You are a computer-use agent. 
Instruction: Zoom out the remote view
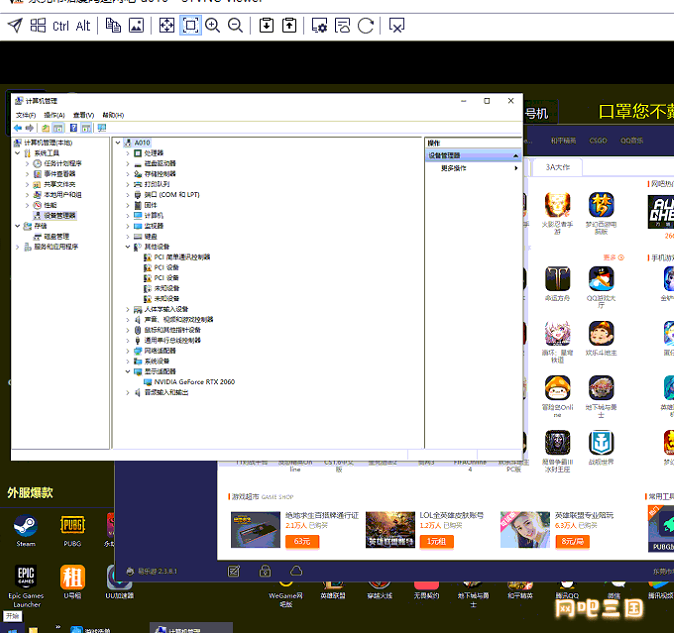[235, 25]
